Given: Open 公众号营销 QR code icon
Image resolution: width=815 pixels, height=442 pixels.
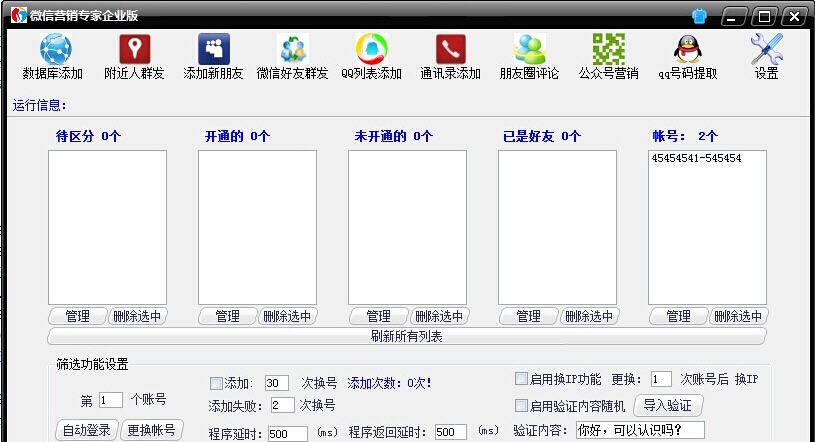Looking at the screenshot, I should (609, 49).
